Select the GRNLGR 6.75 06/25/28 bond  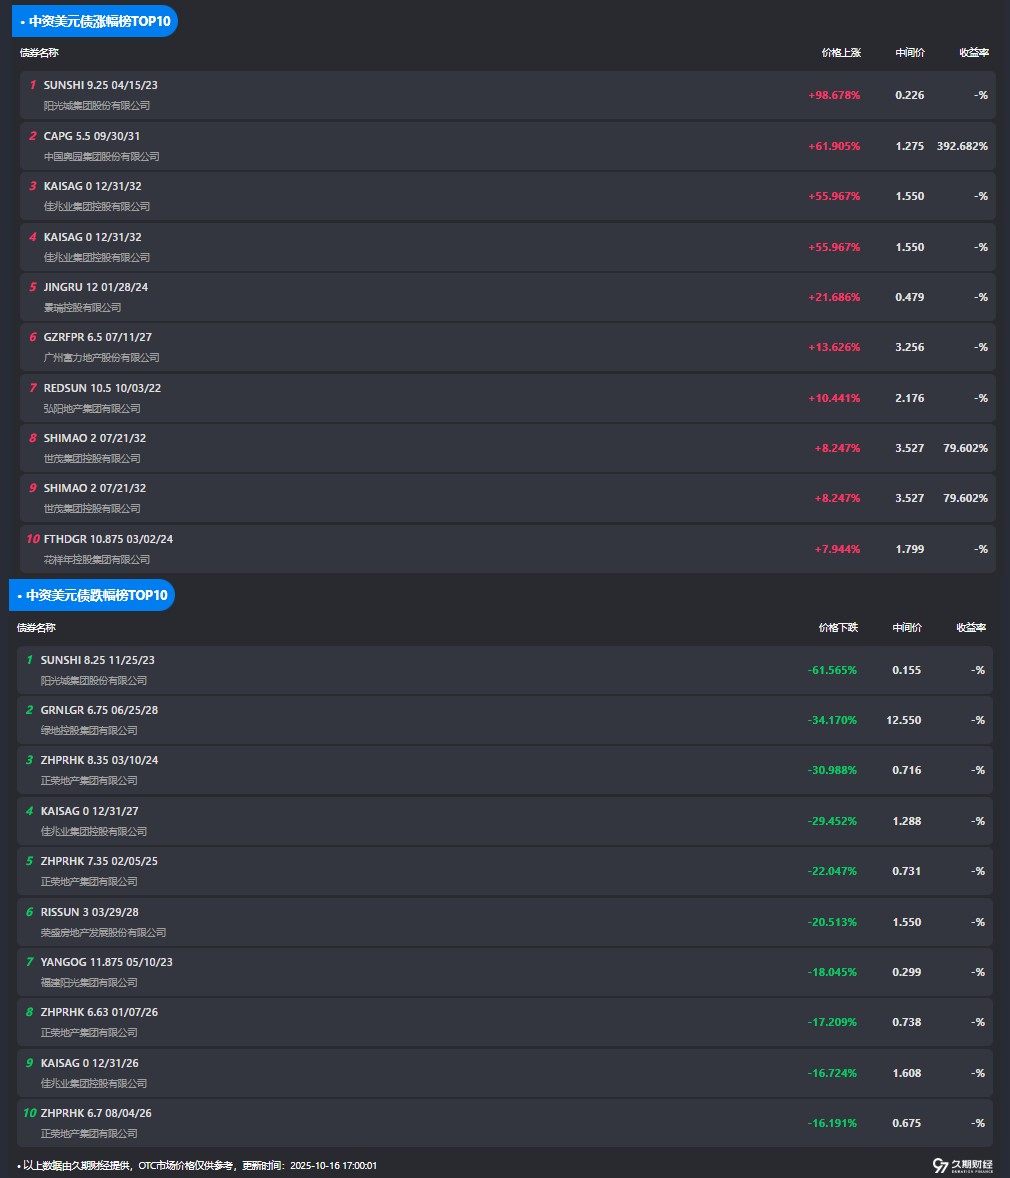click(99, 710)
